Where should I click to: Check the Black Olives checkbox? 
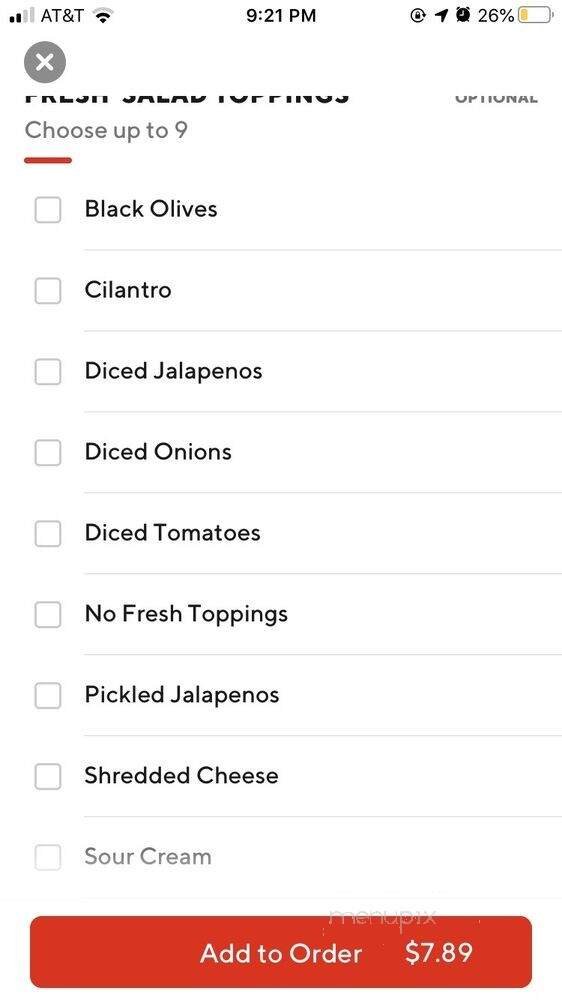point(48,210)
